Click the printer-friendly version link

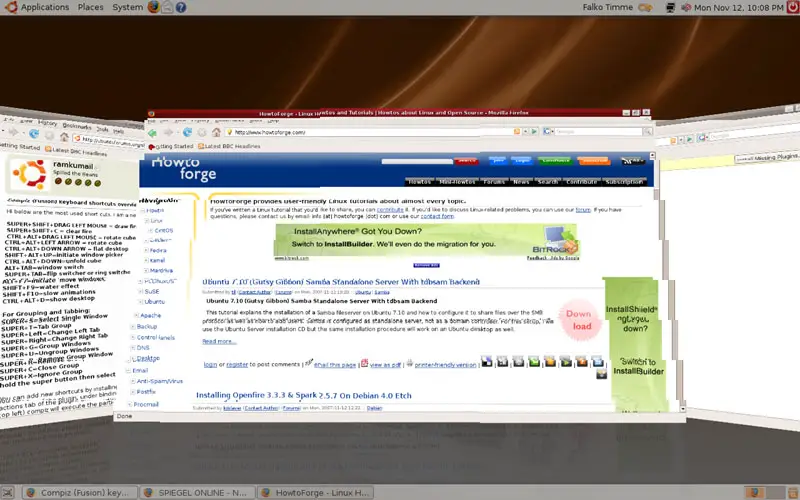point(445,365)
